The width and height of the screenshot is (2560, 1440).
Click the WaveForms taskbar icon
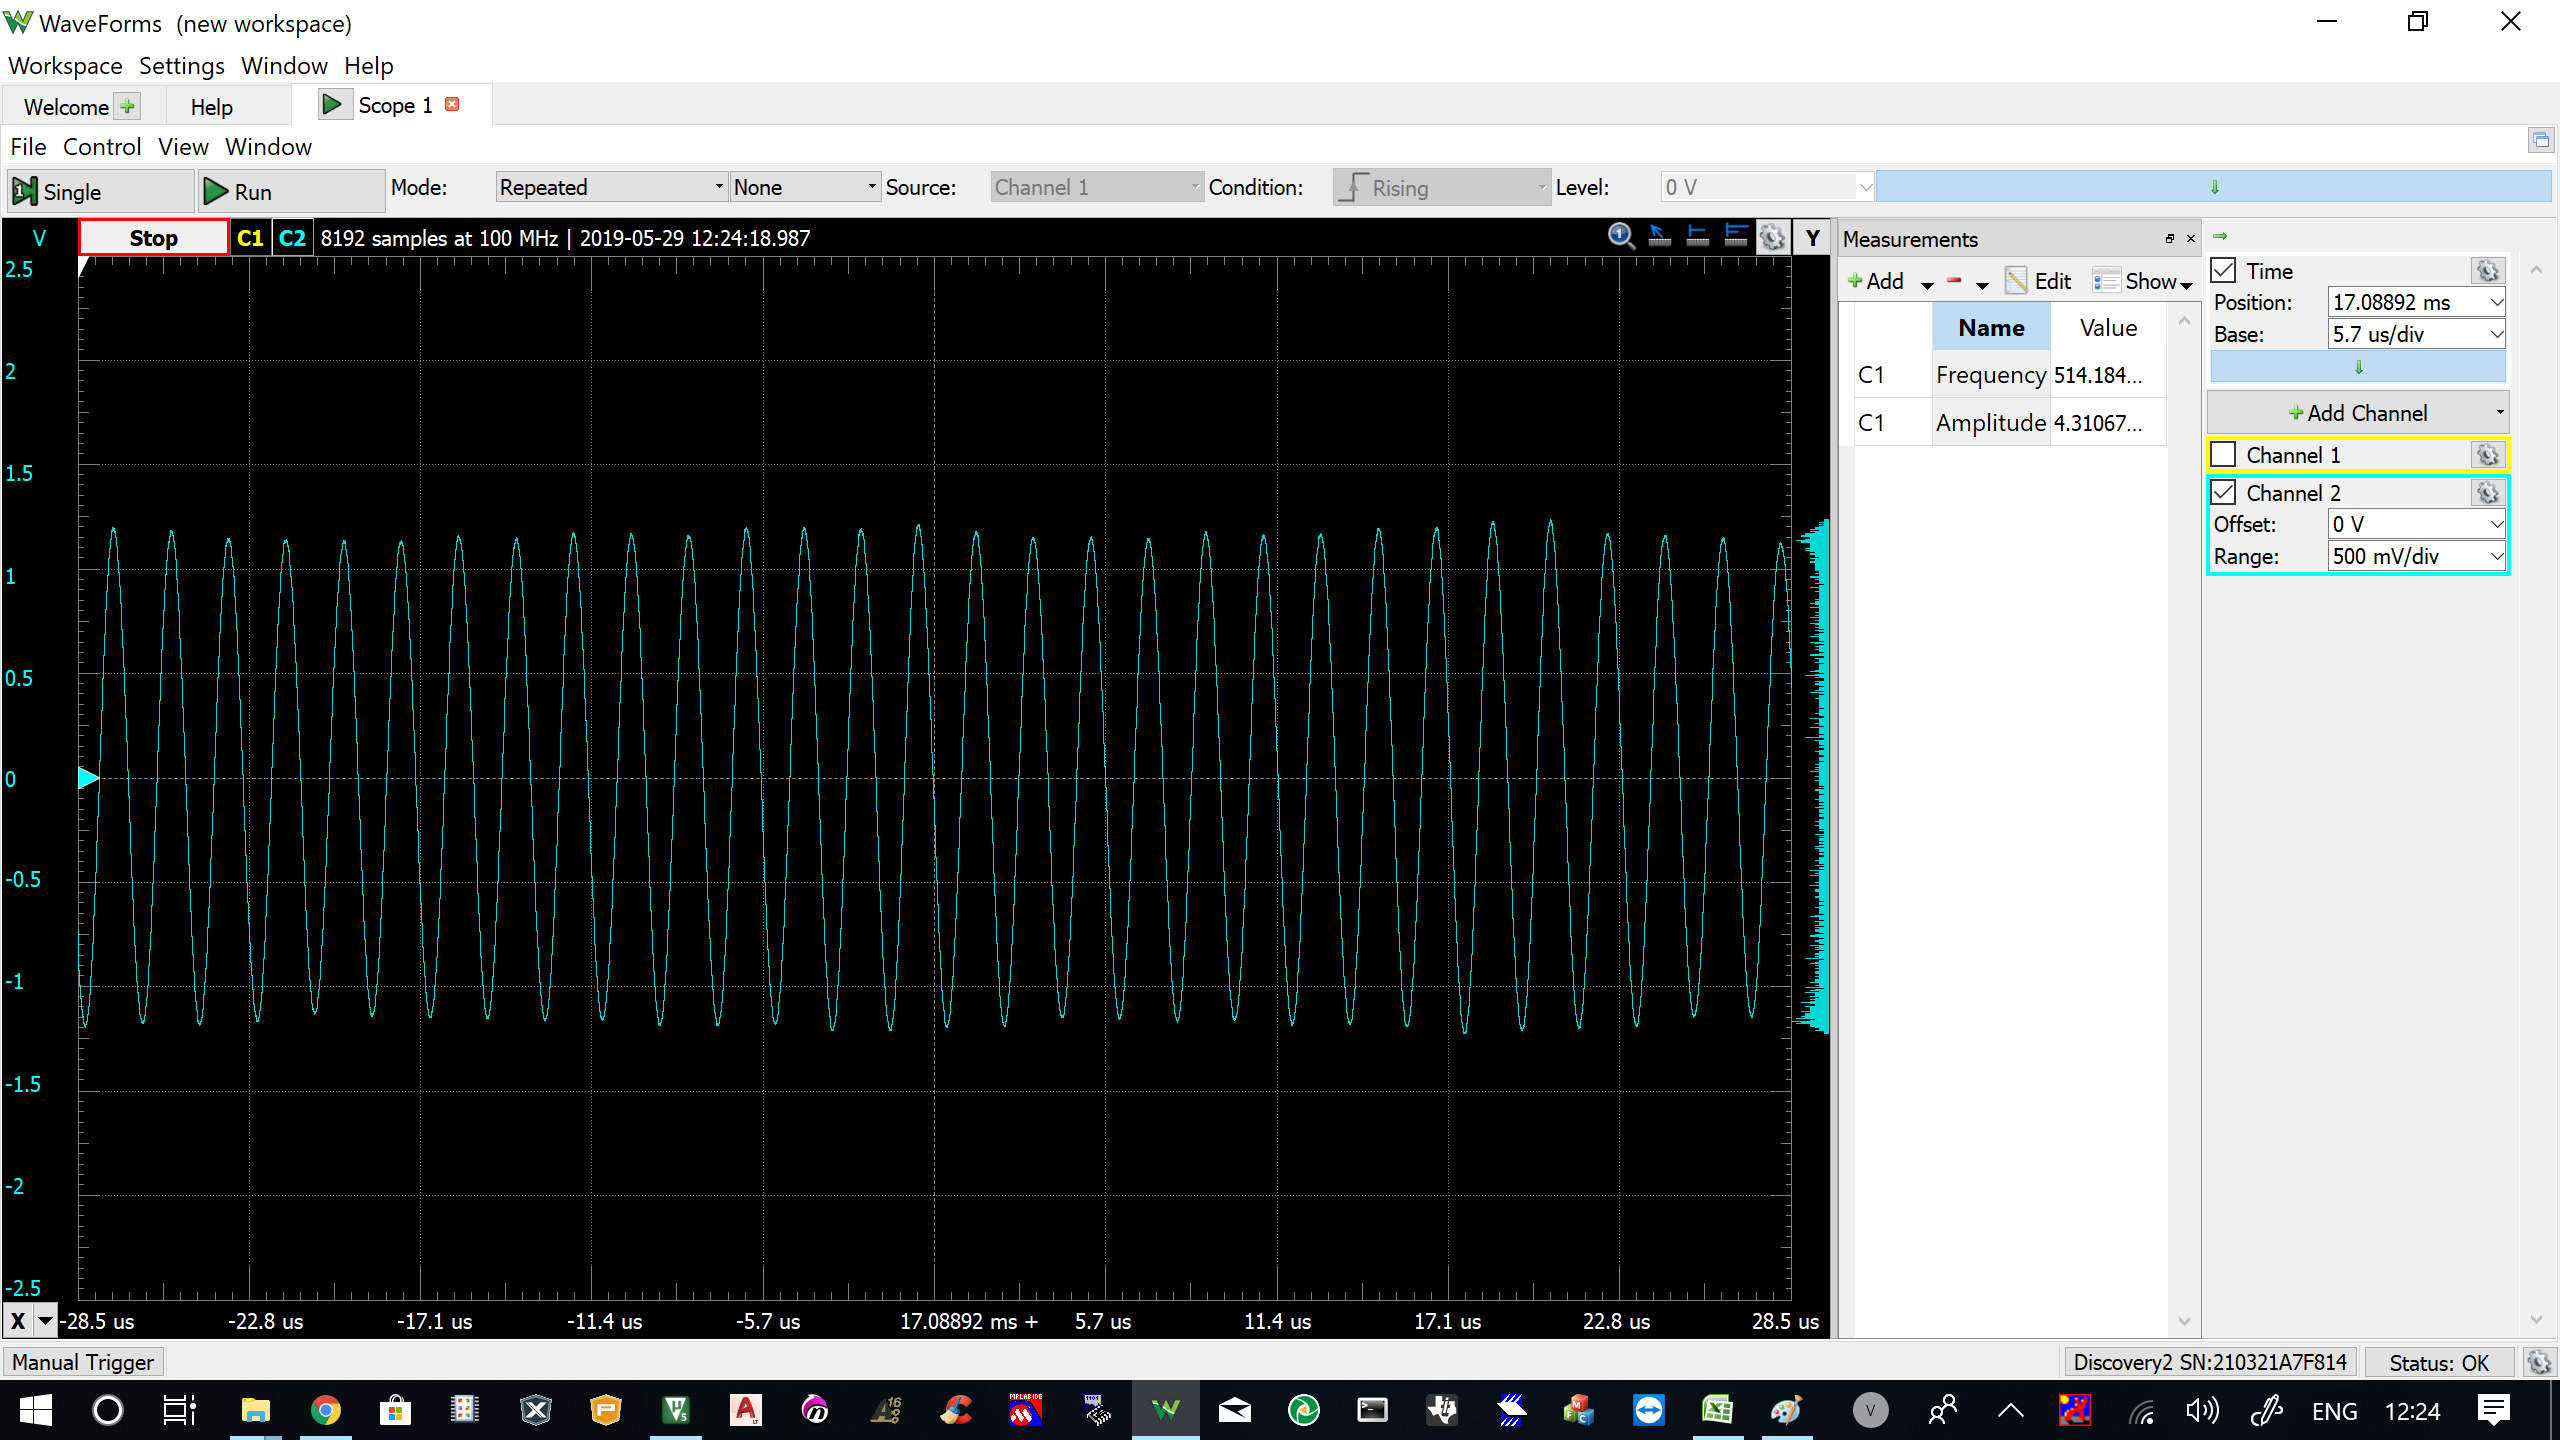click(1165, 1411)
